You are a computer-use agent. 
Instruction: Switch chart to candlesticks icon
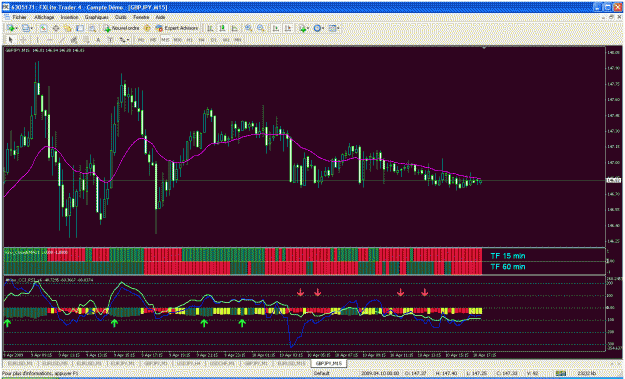222,28
